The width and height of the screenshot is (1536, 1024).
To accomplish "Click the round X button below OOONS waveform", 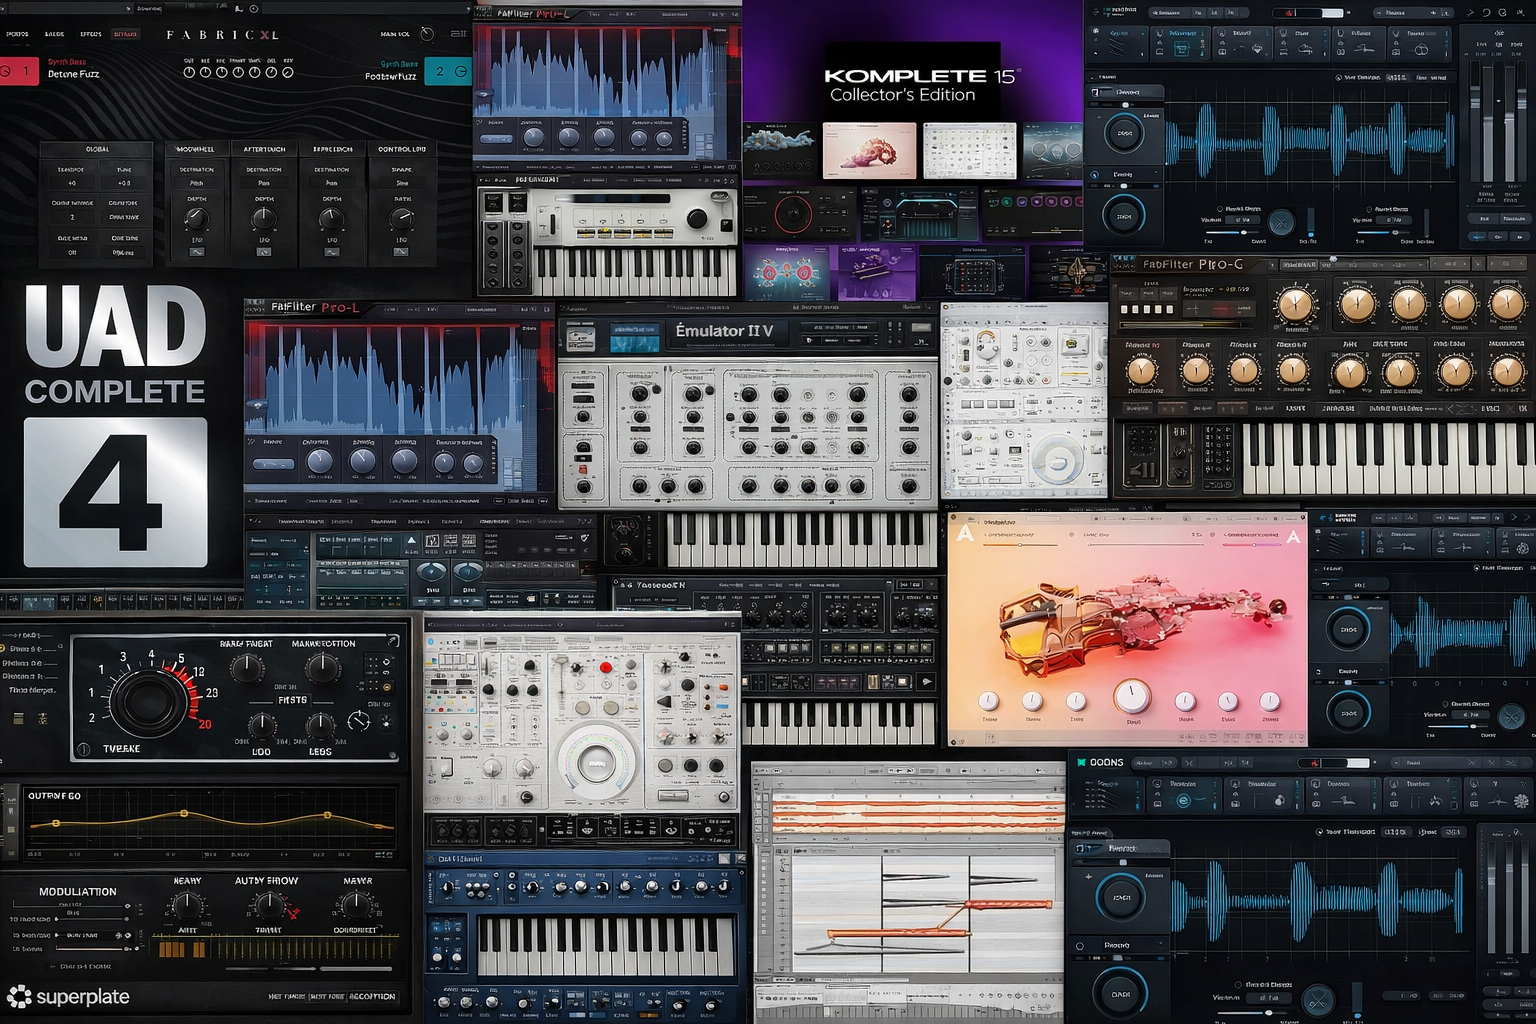I will (1319, 1000).
